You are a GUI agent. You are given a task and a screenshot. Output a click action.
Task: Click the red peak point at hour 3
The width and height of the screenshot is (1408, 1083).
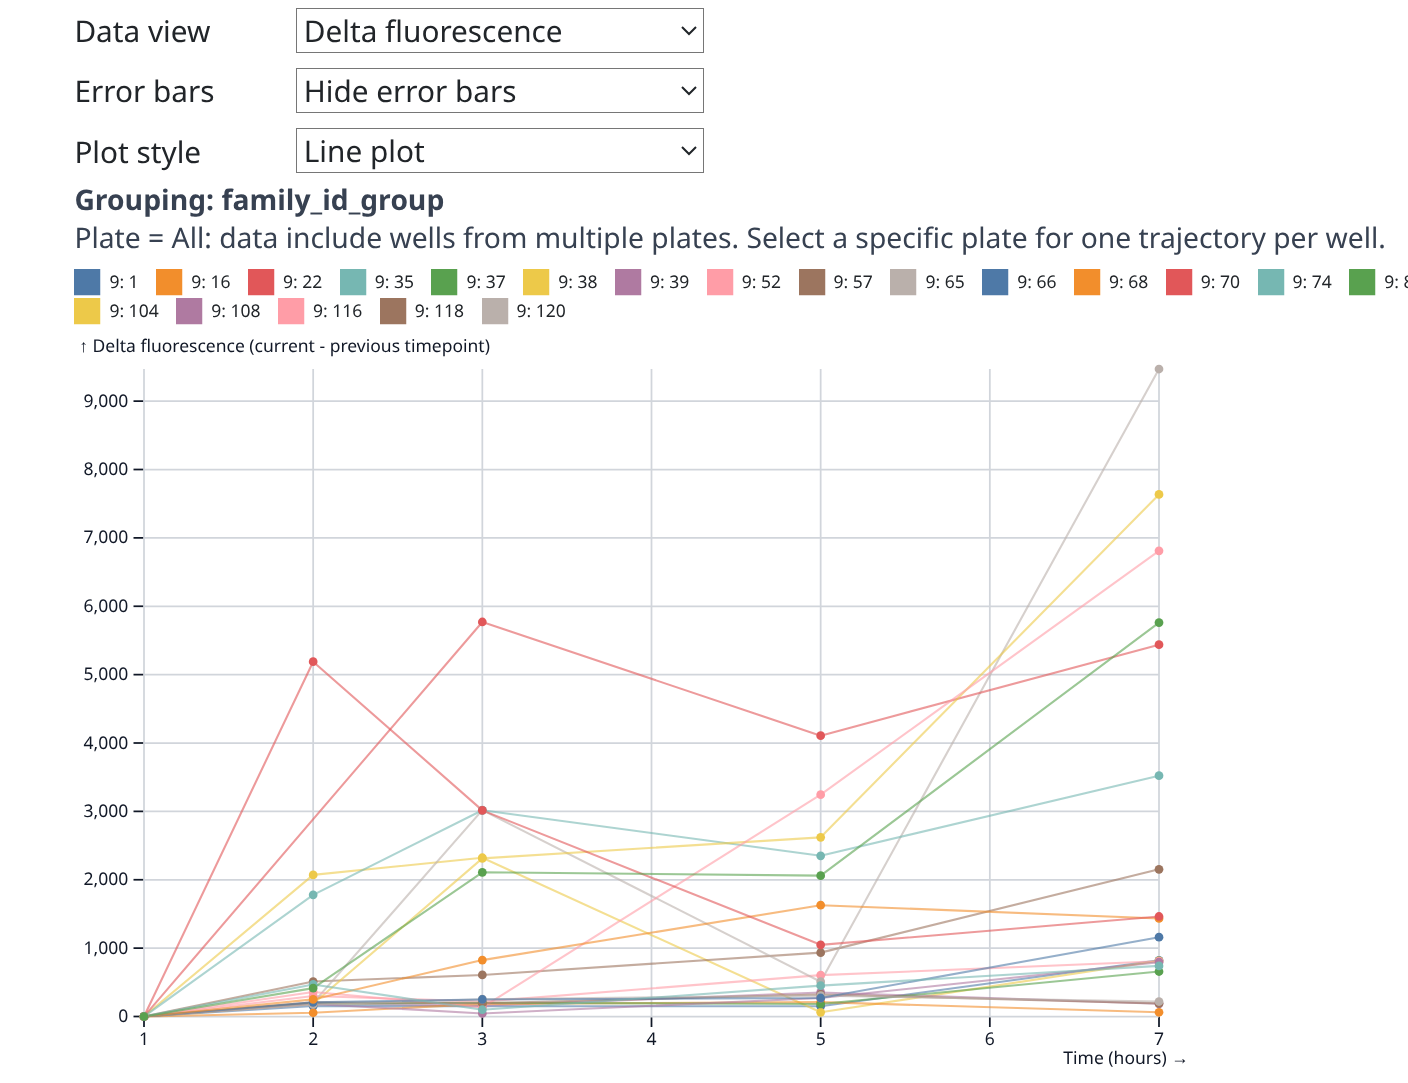pos(482,622)
